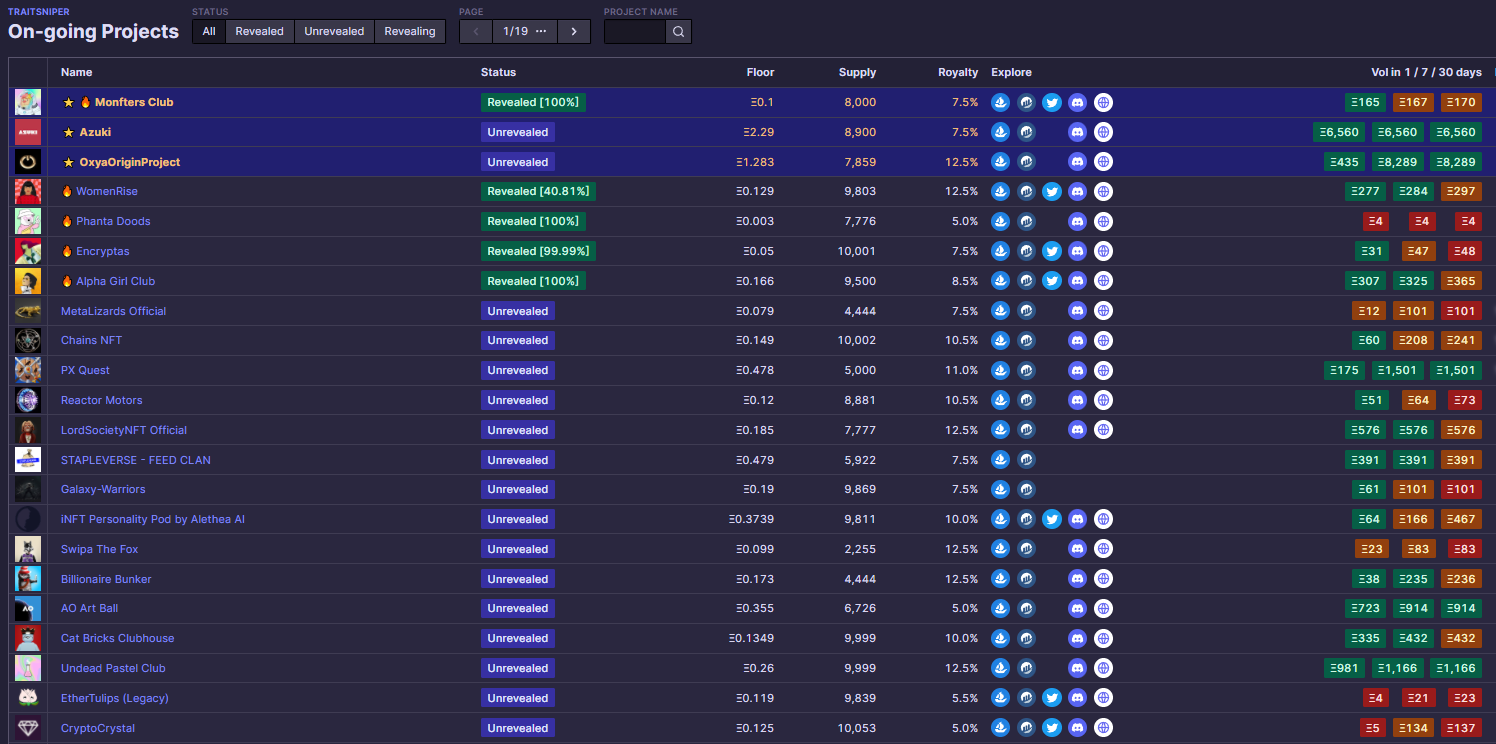
Task: Go to the next page arrow
Action: [x=574, y=31]
